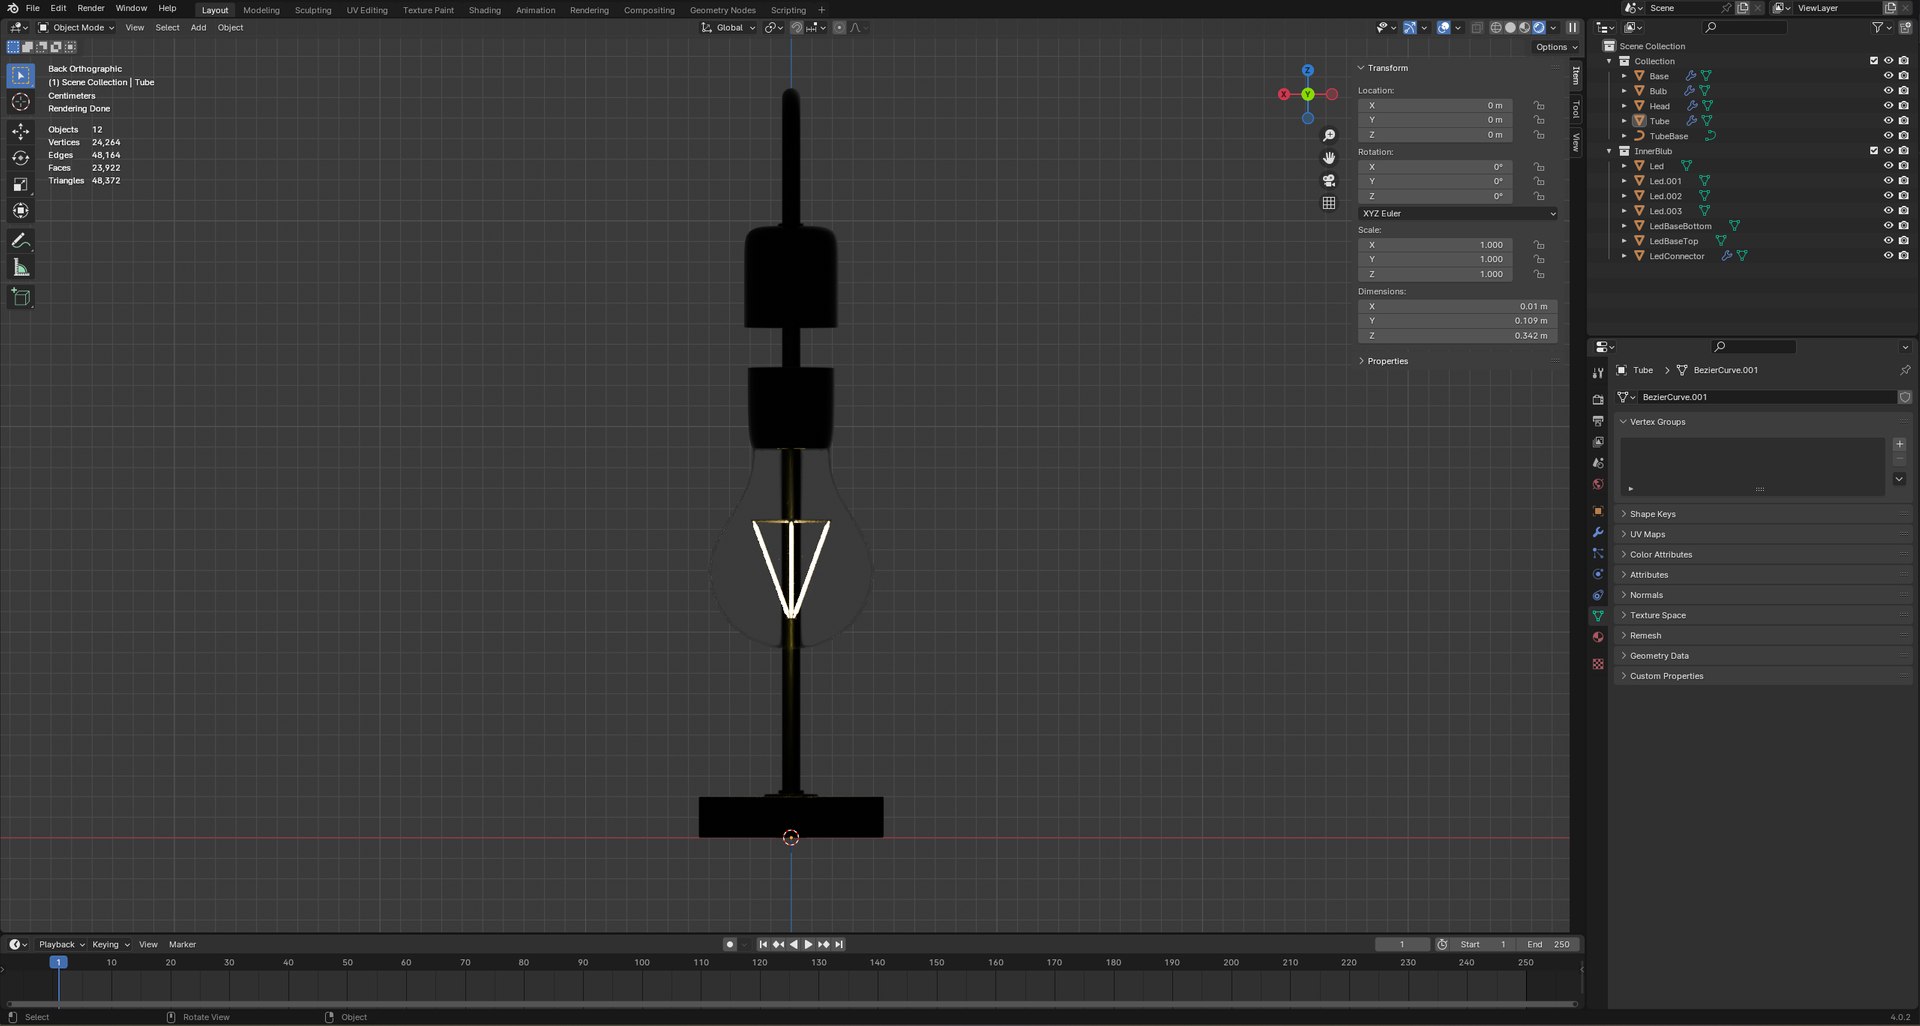Open the Render properties tab
Screen dimensions: 1920x1026
pos(1598,400)
